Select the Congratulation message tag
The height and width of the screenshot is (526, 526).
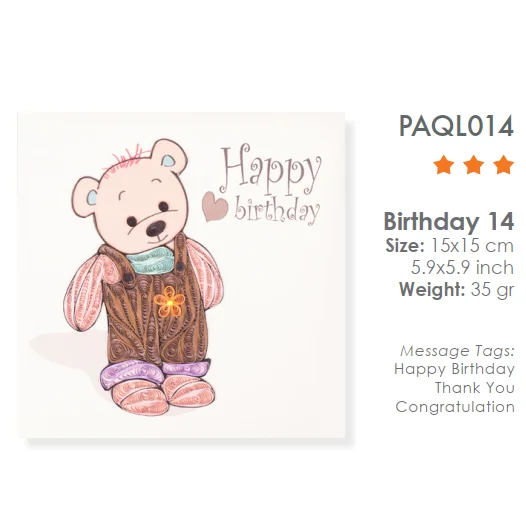coord(455,407)
